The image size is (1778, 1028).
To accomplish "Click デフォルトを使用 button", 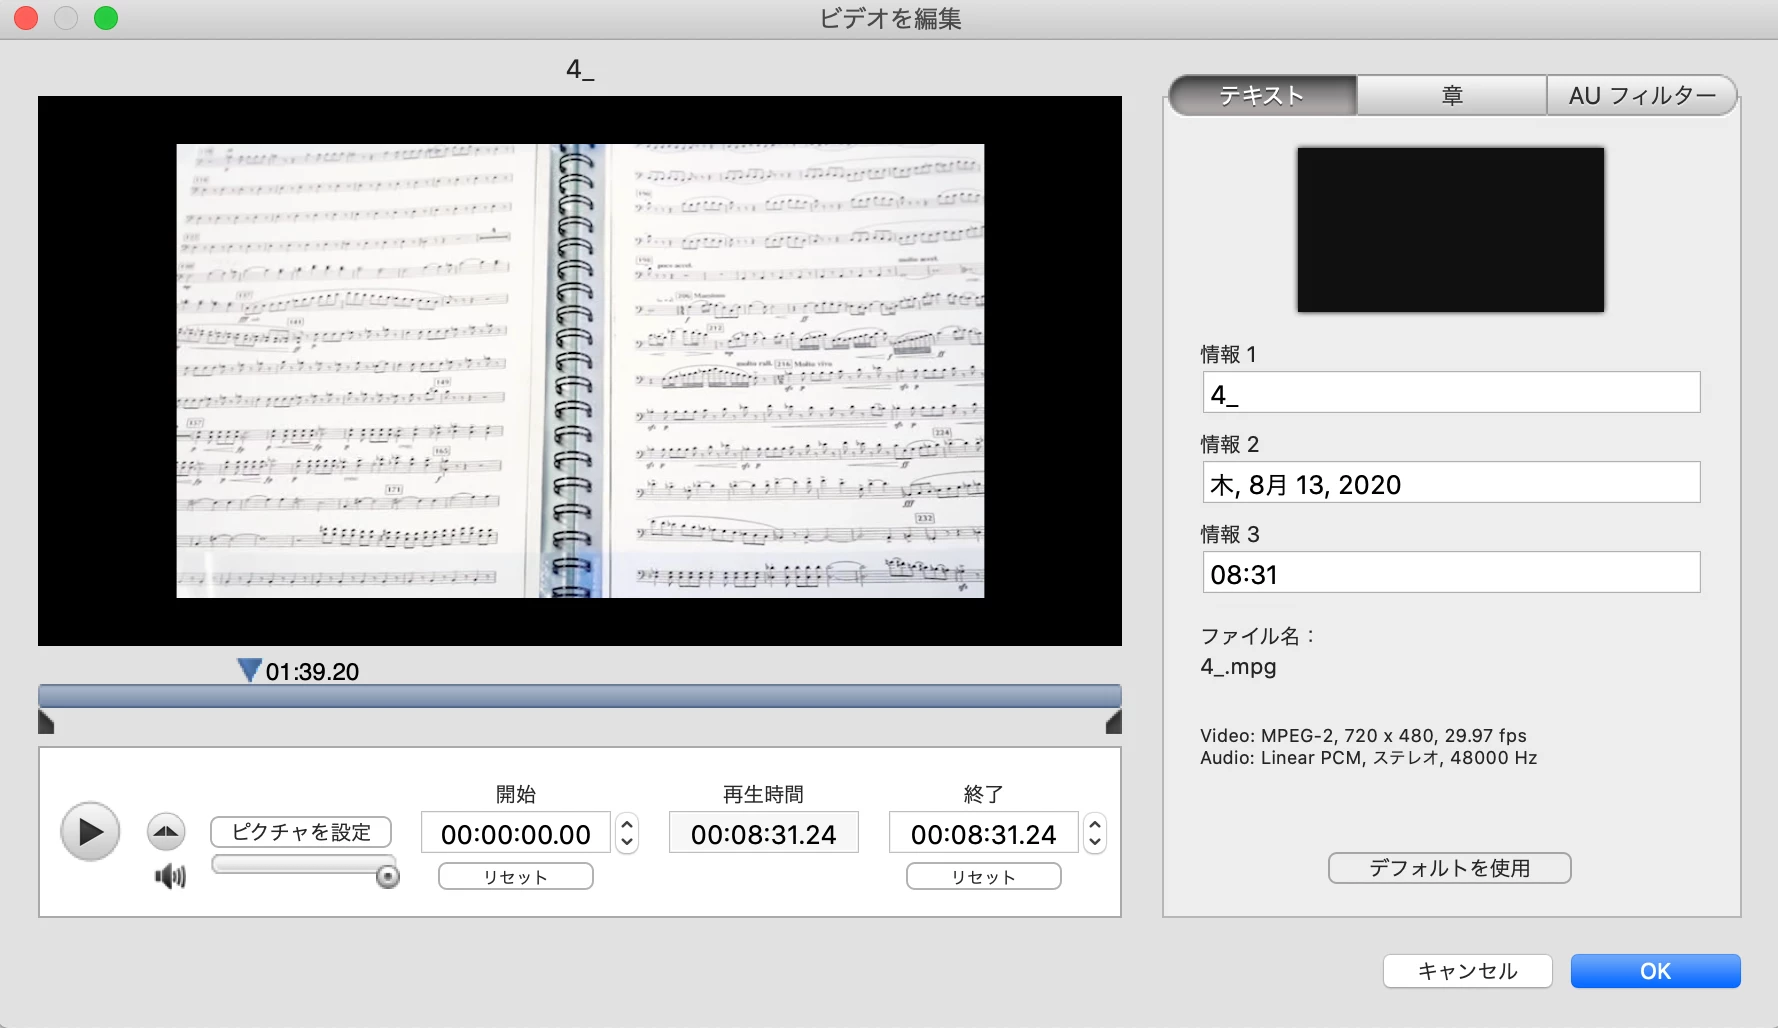I will 1449,868.
